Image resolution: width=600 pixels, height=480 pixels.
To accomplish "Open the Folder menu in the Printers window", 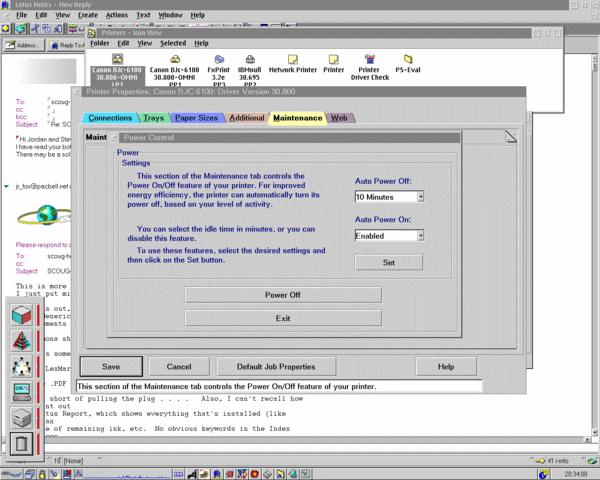I will (x=100, y=43).
